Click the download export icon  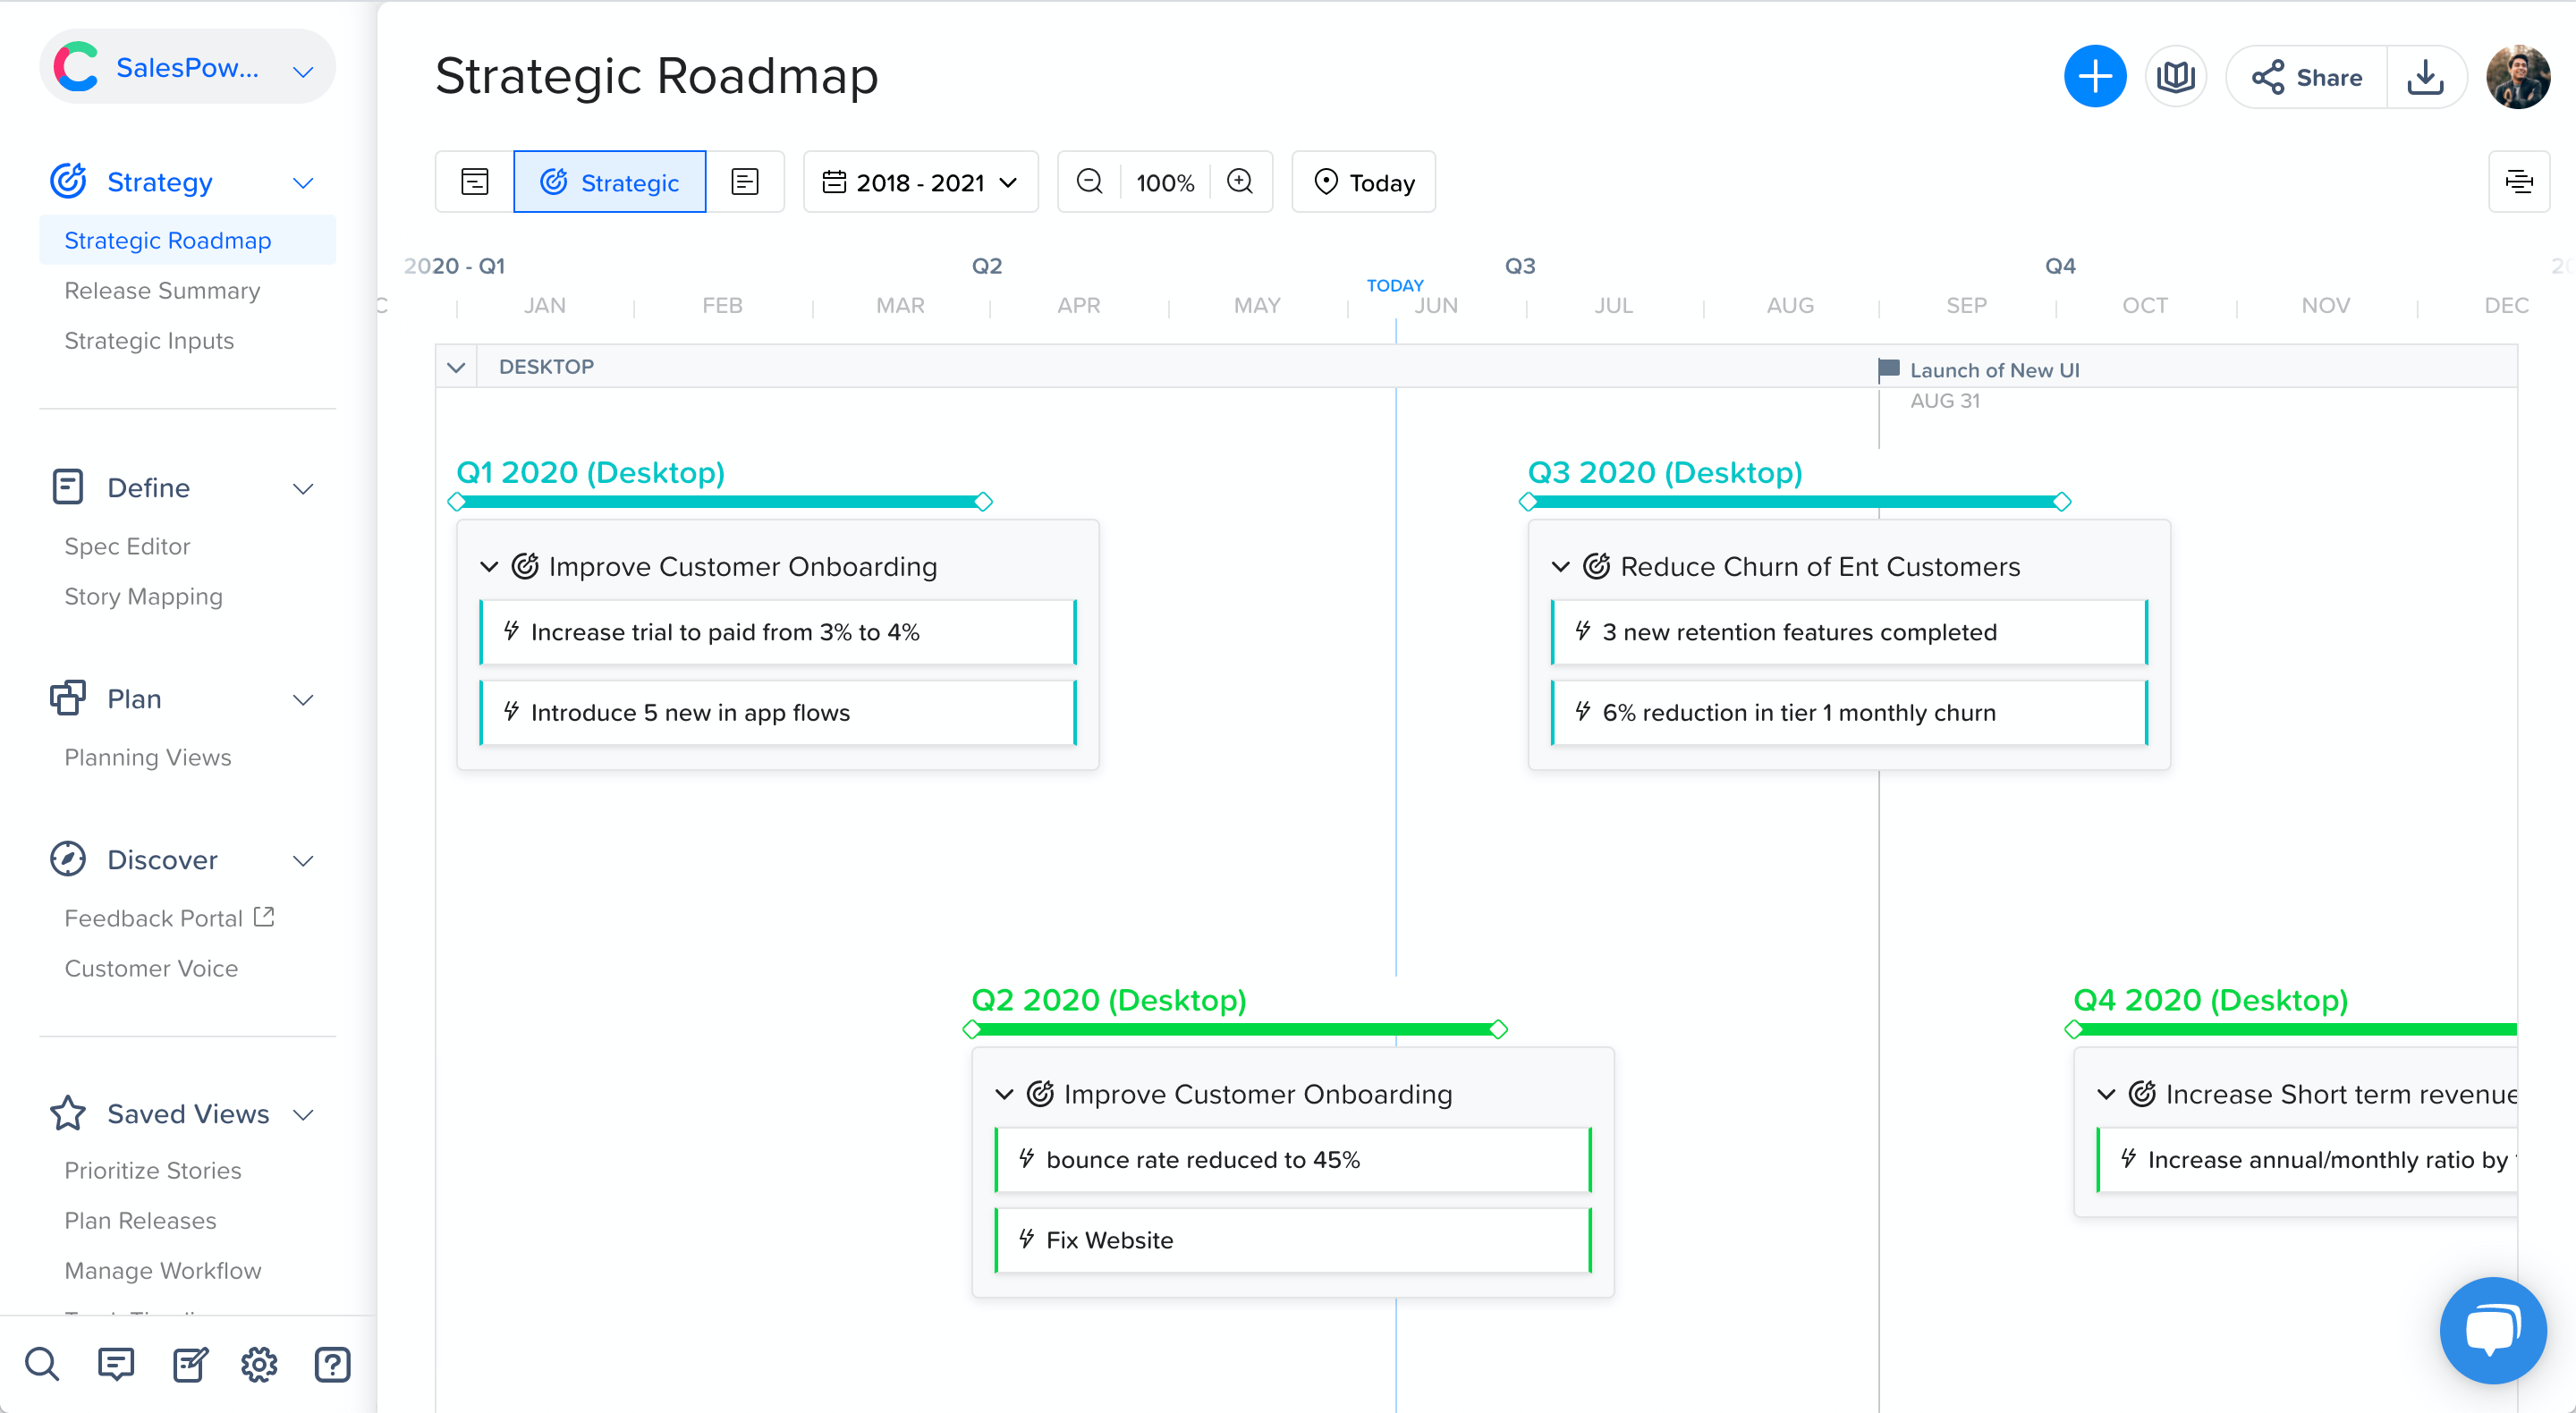[2425, 76]
